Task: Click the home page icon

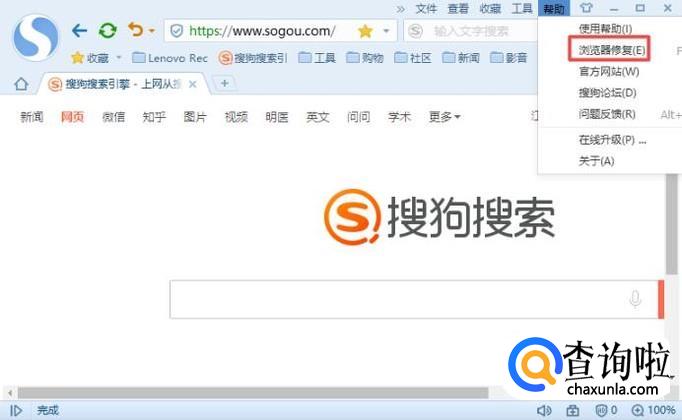Action: click(x=21, y=84)
